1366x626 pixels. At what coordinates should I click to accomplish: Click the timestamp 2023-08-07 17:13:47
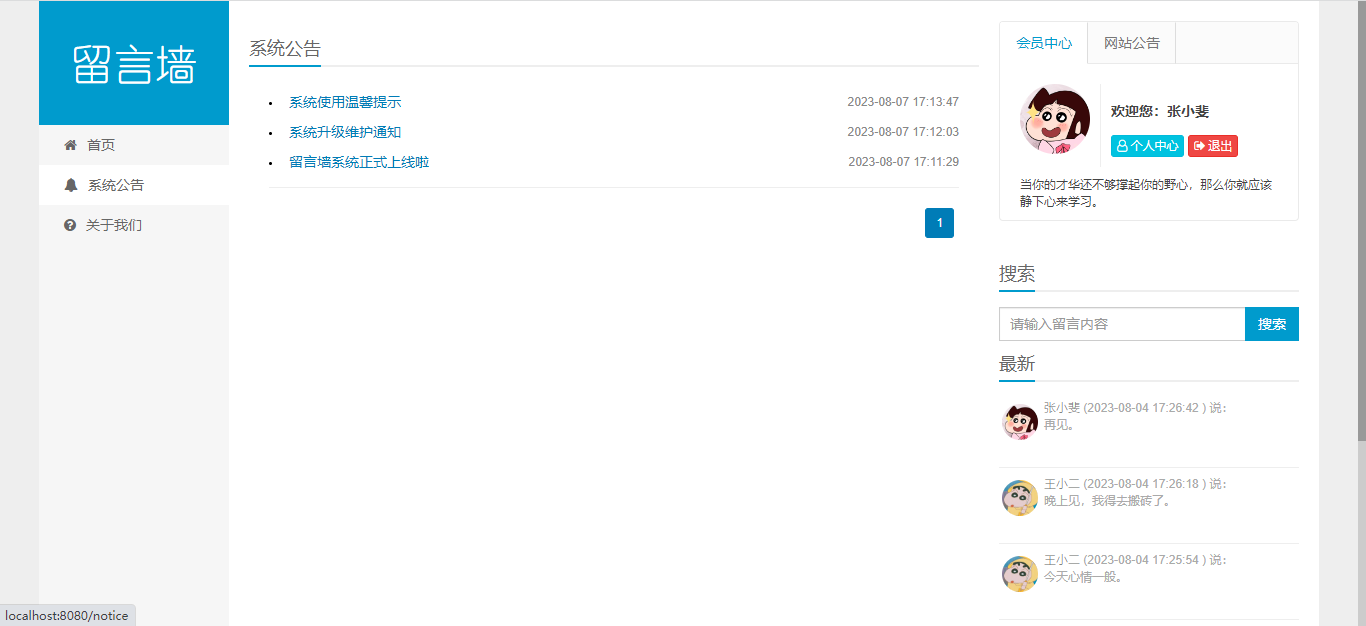coord(903,102)
